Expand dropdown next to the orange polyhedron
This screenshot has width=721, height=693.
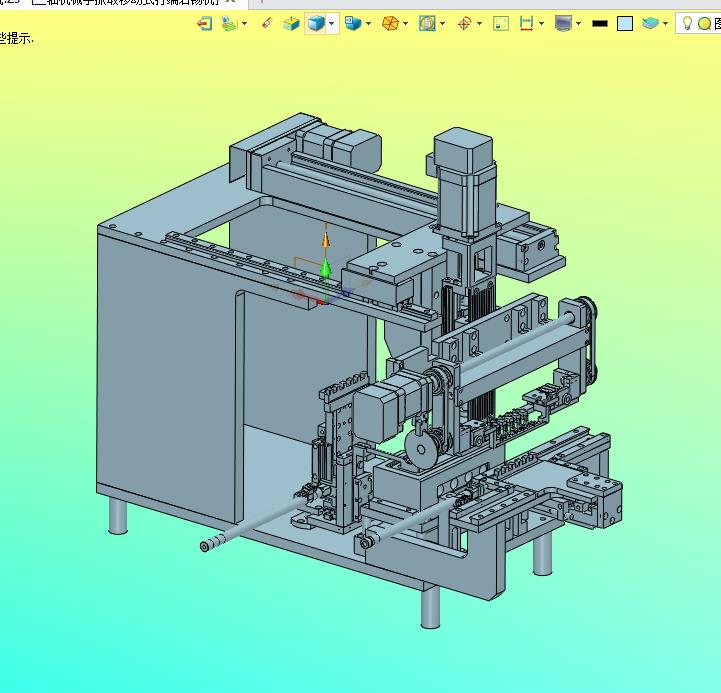pyautogui.click(x=406, y=23)
